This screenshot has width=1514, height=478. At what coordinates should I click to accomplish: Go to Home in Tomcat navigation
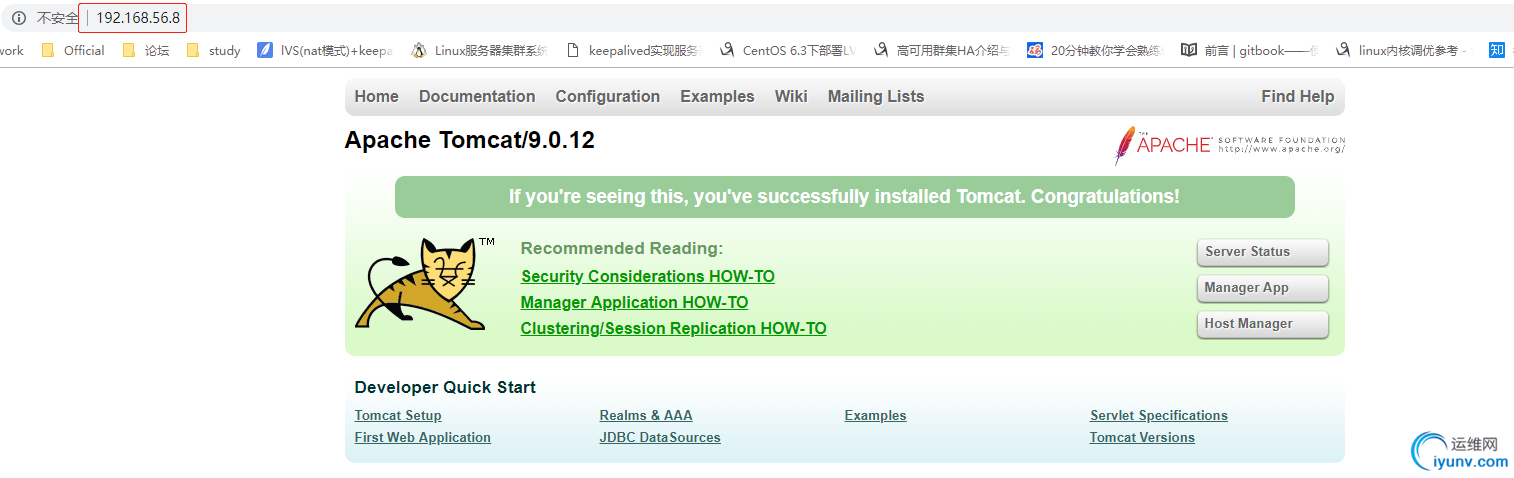(376, 97)
